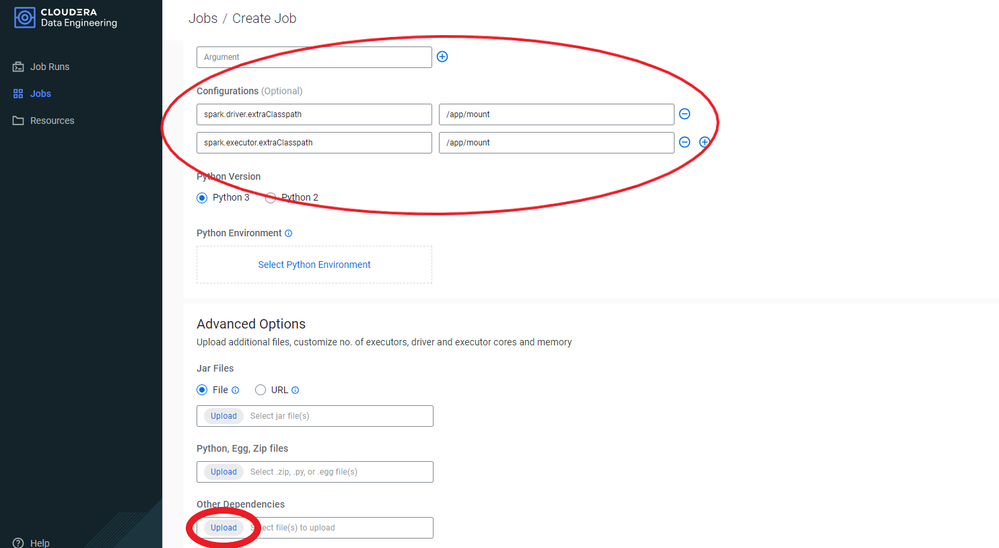Click Create Job breadcrumb text
Viewport: 999px width, 548px height.
click(264, 18)
